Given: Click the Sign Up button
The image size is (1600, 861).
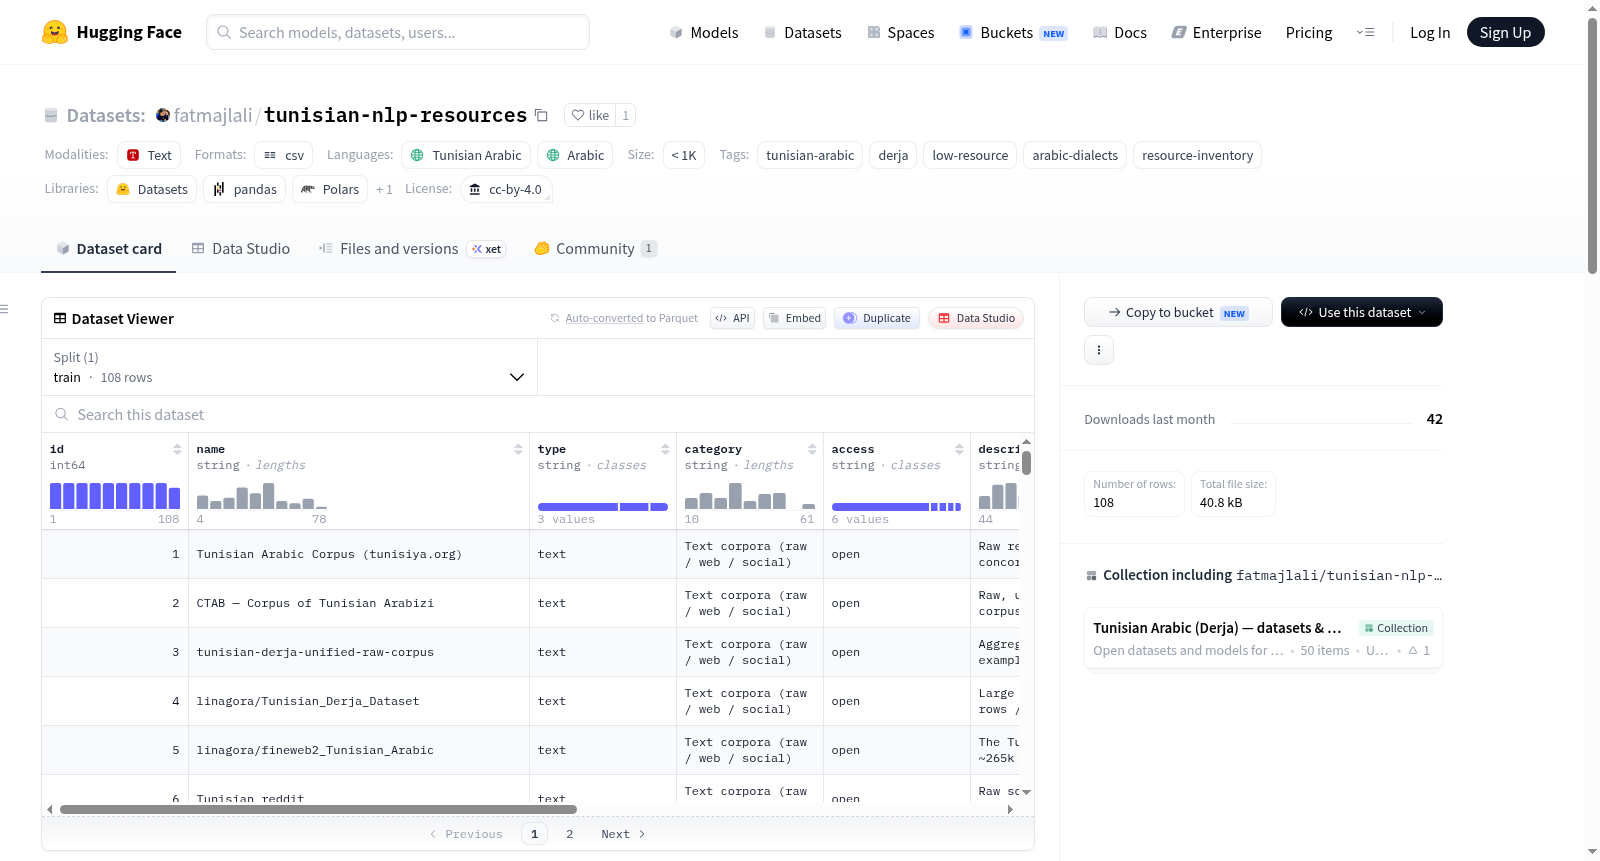Looking at the screenshot, I should click(x=1505, y=32).
